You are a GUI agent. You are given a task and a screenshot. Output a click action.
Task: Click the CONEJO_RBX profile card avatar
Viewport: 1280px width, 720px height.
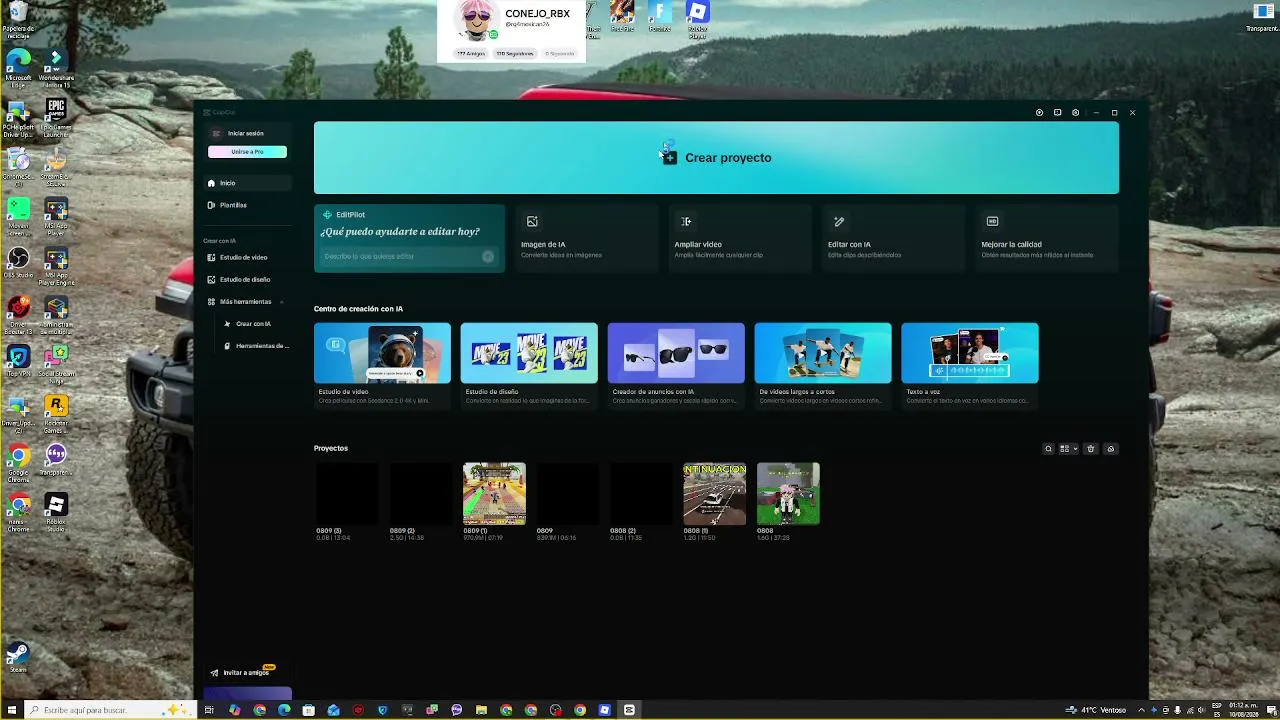tap(474, 20)
